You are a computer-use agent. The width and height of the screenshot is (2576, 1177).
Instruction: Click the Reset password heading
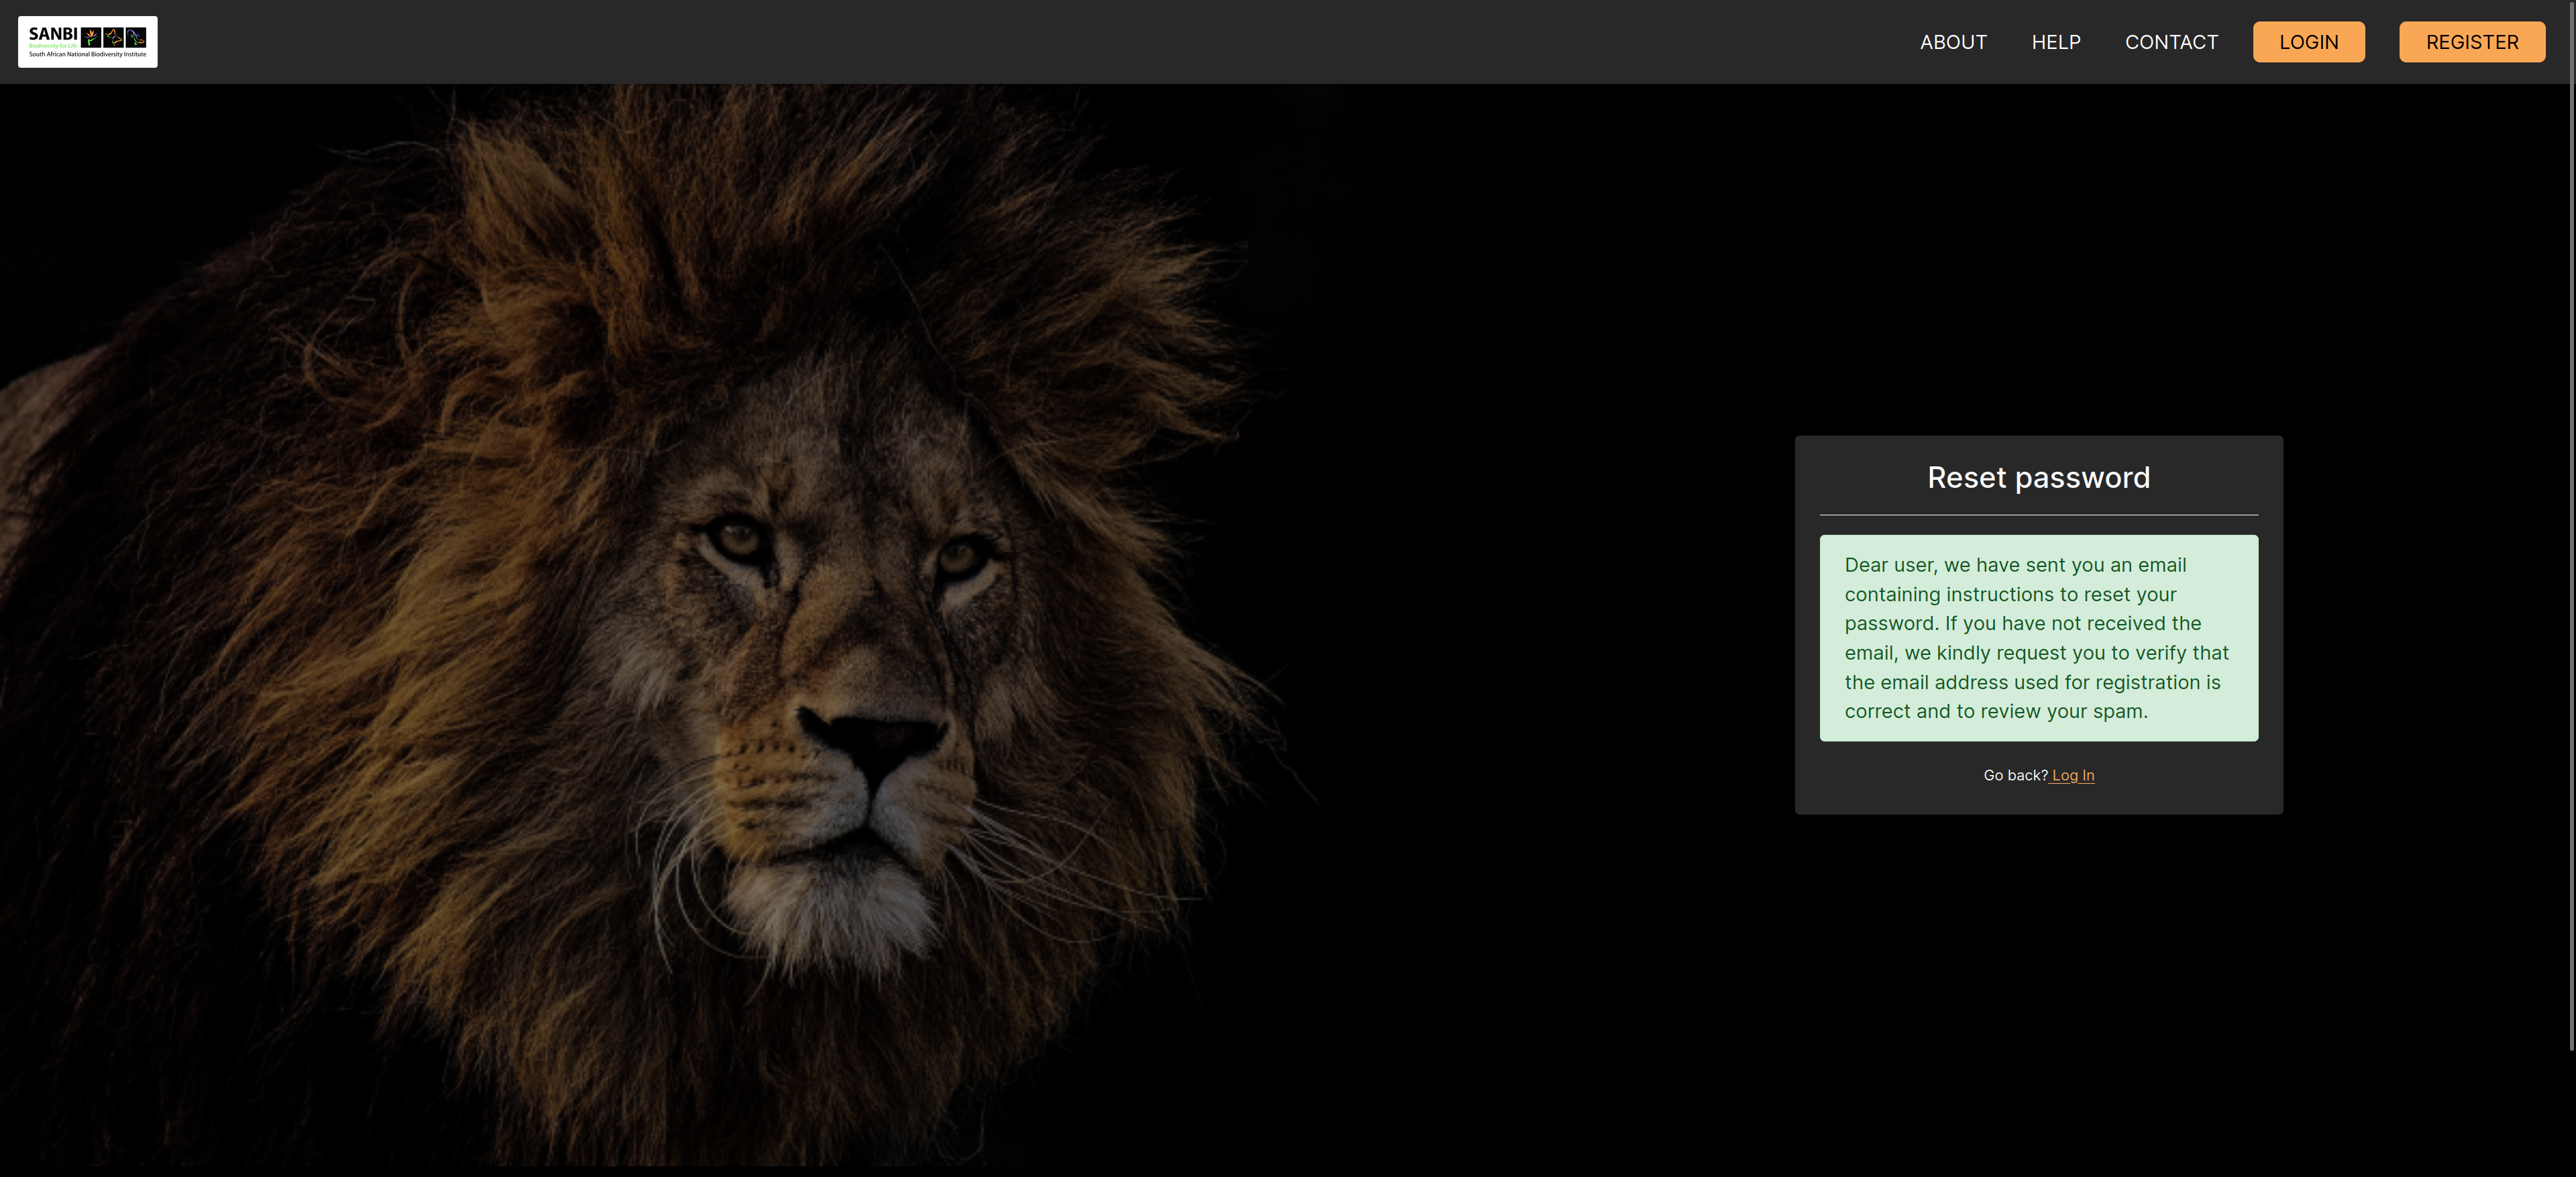pyautogui.click(x=2038, y=477)
